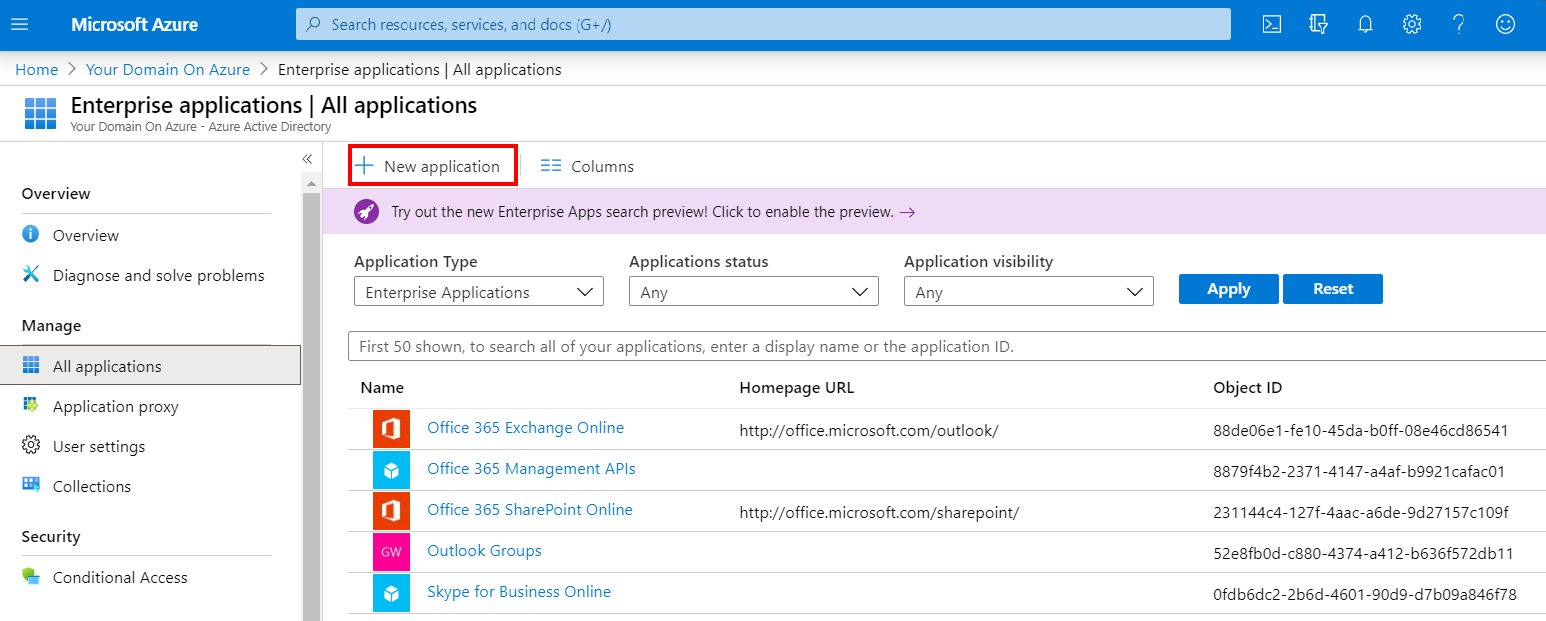
Task: Open the Directory and subscription filter
Action: tap(1318, 23)
